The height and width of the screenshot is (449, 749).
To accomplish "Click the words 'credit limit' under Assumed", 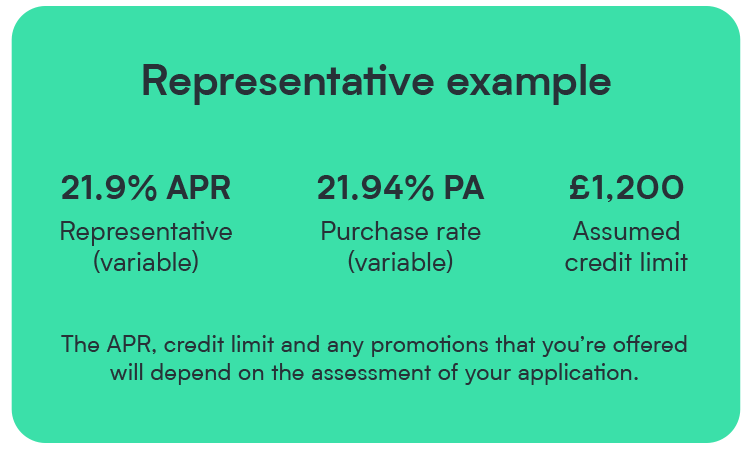I will (x=626, y=262).
